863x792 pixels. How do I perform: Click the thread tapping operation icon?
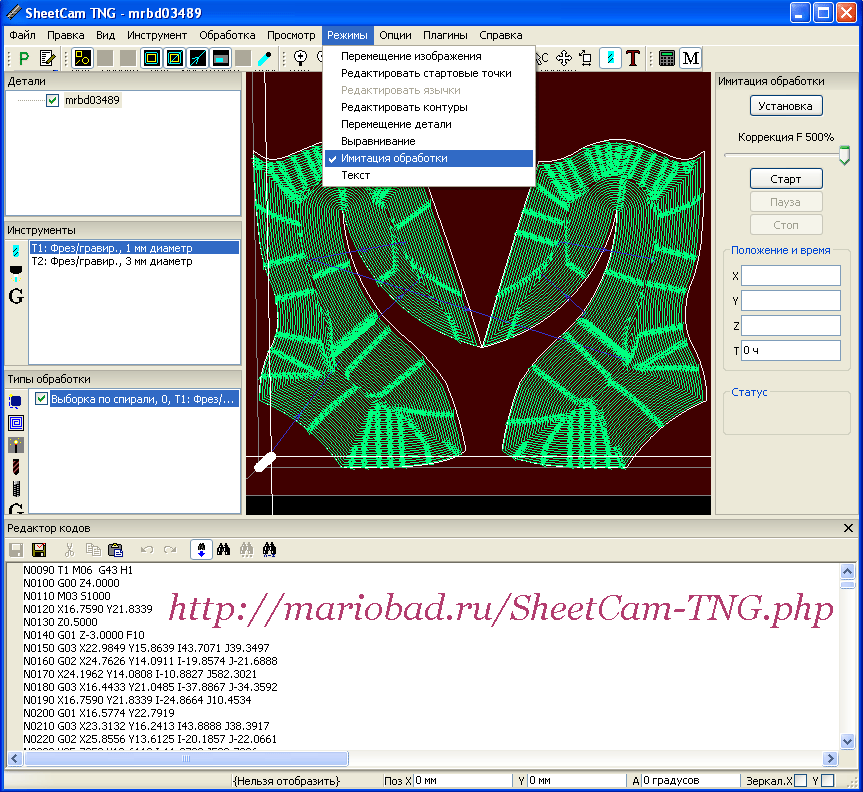[x=16, y=489]
